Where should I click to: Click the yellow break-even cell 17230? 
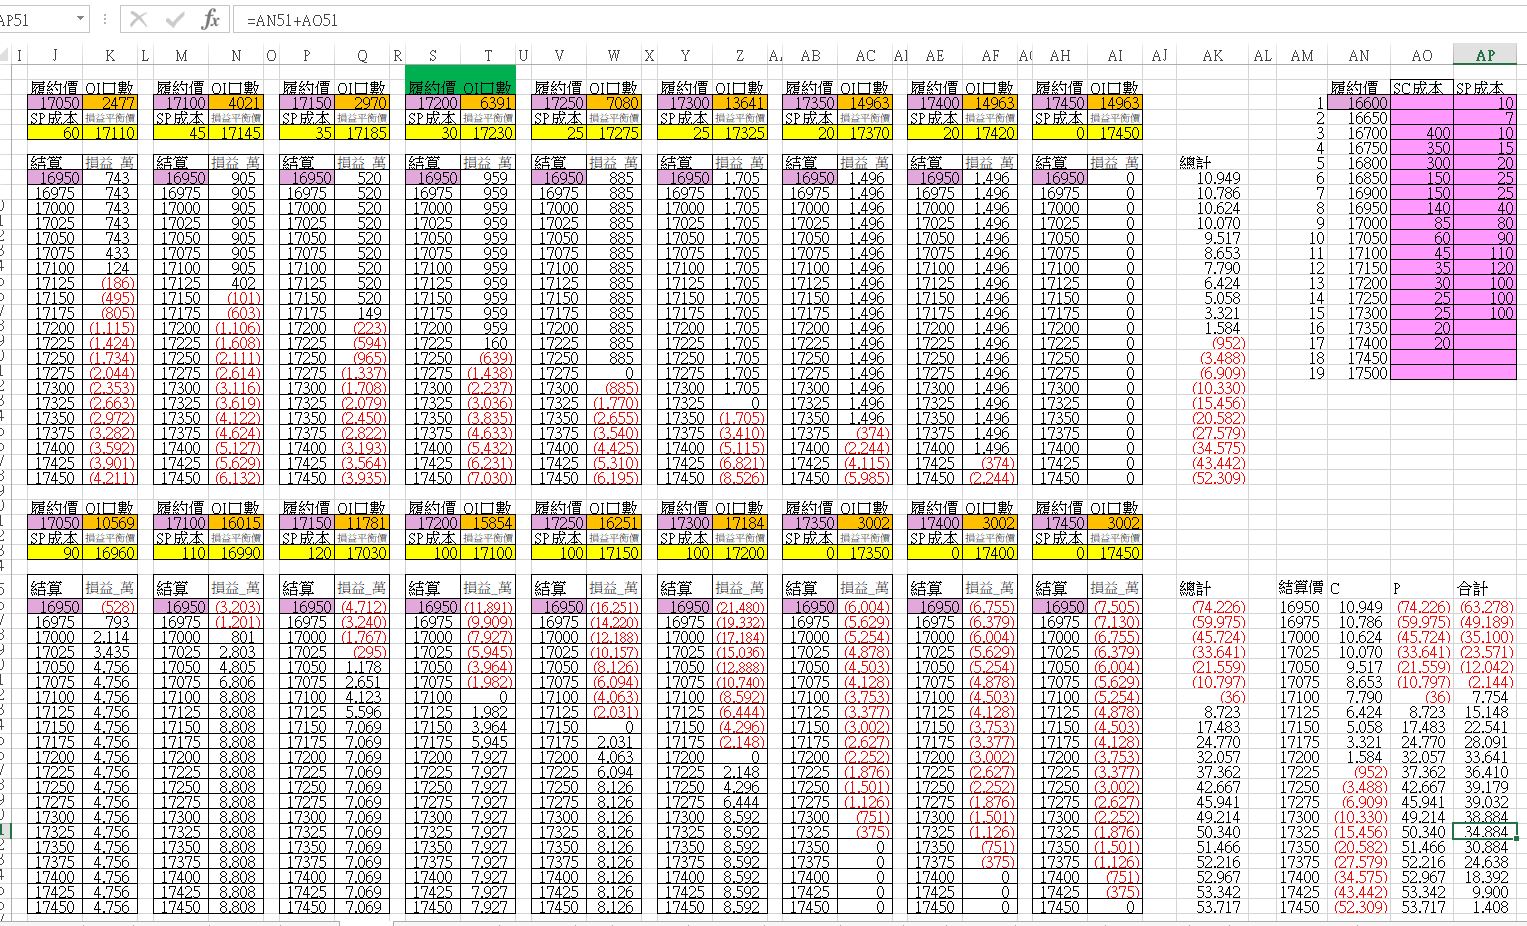tap(489, 133)
